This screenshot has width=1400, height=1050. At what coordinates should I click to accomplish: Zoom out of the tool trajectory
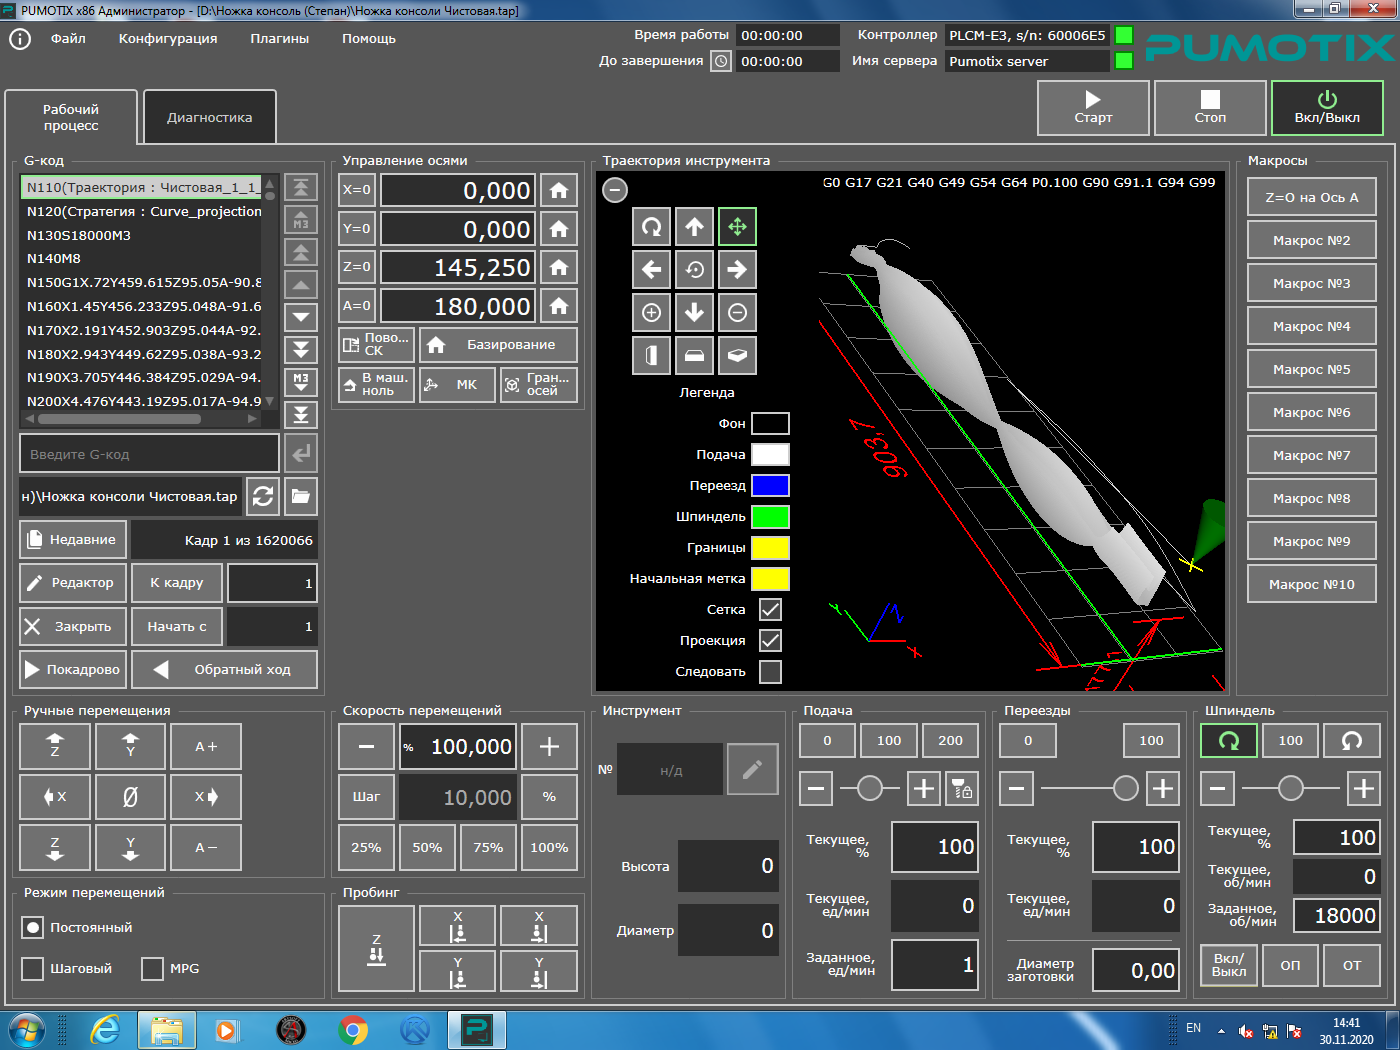737,313
